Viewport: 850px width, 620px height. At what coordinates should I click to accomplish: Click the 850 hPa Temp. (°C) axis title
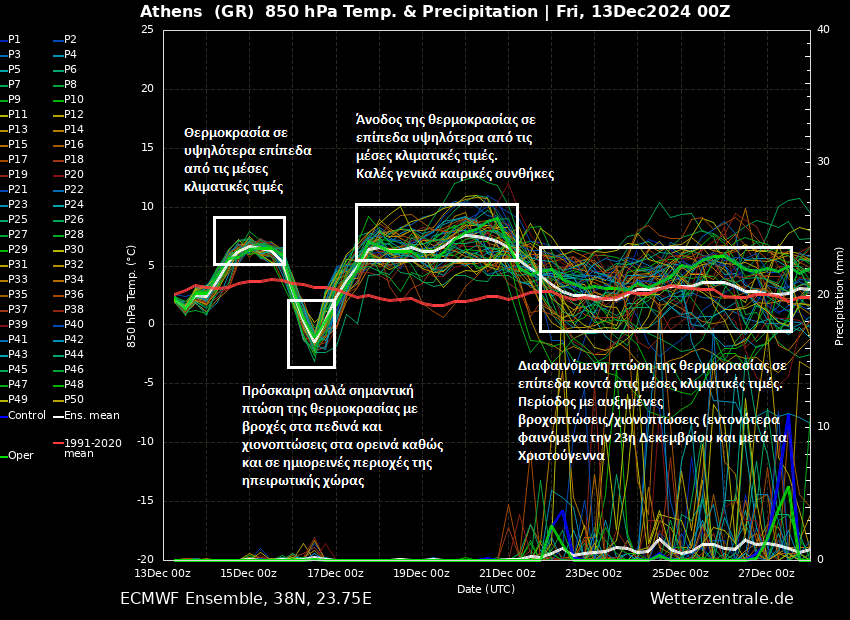(x=131, y=296)
